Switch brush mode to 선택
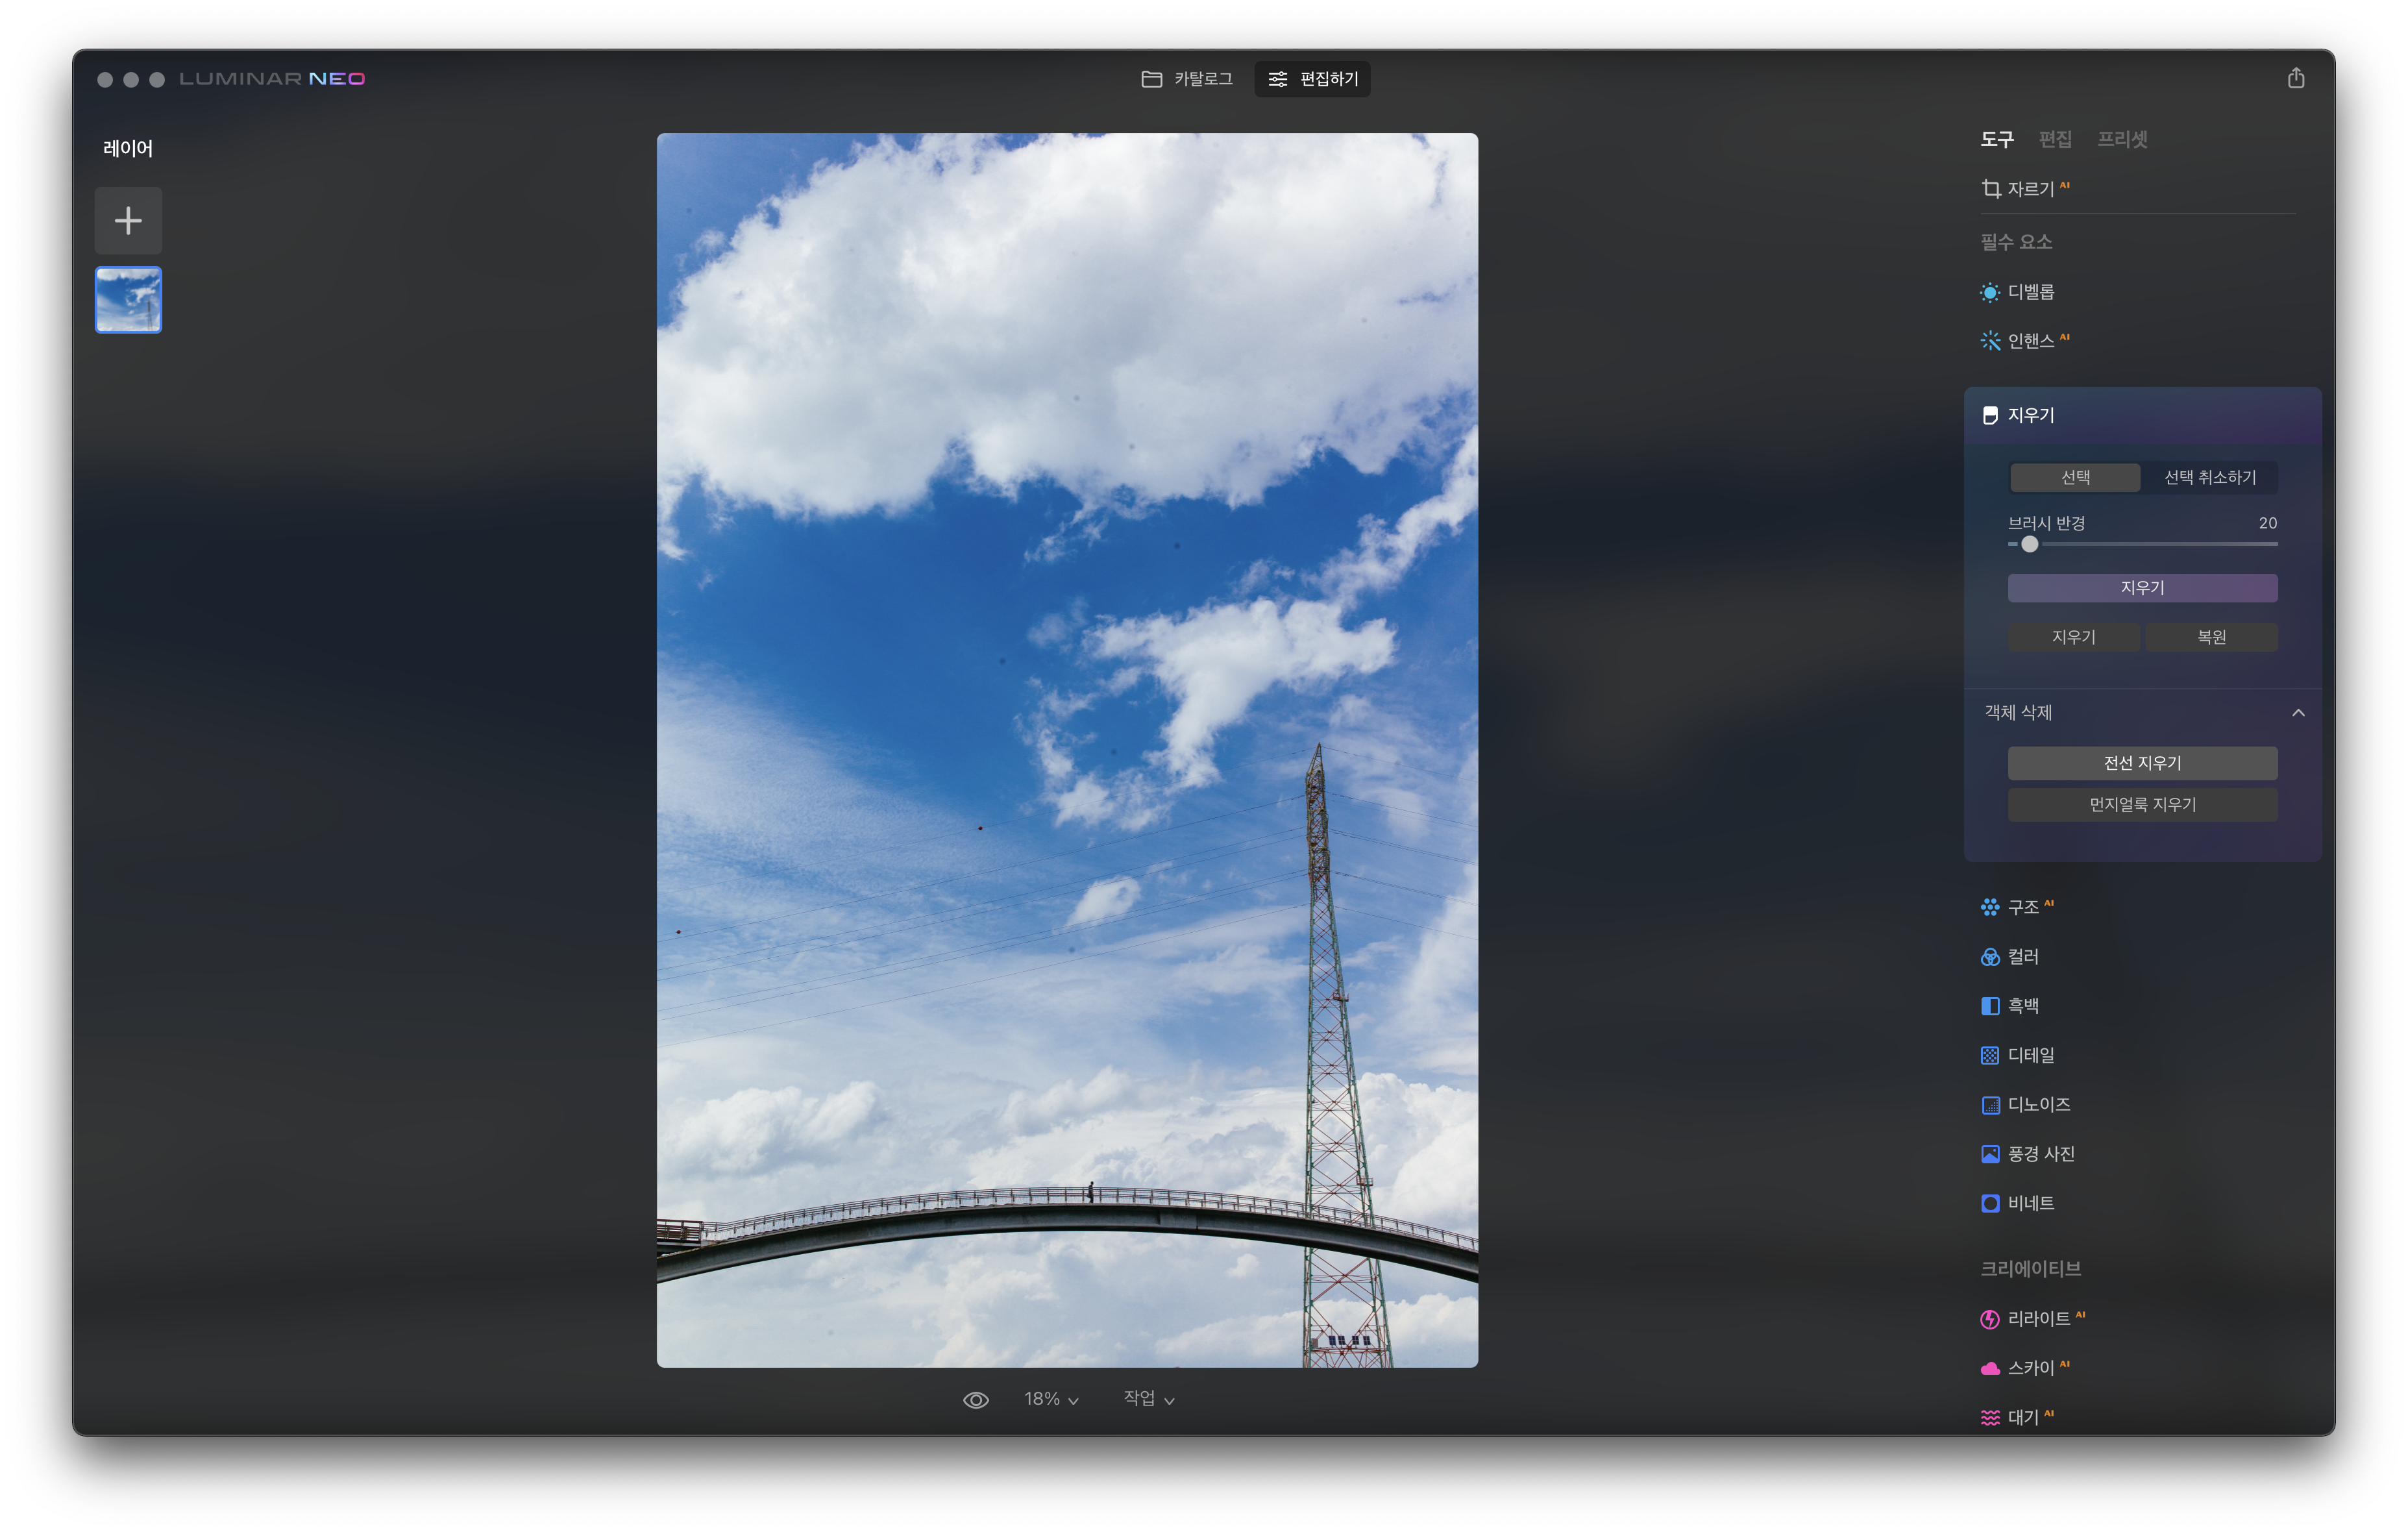The height and width of the screenshot is (1532, 2408). tap(2075, 478)
